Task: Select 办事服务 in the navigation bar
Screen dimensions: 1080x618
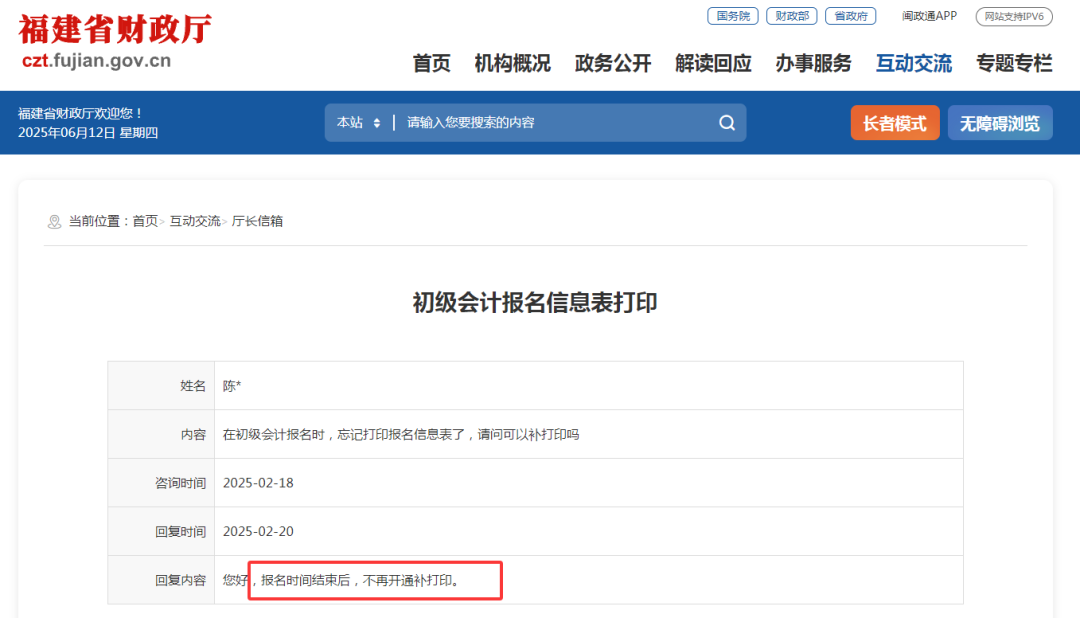Action: [812, 63]
